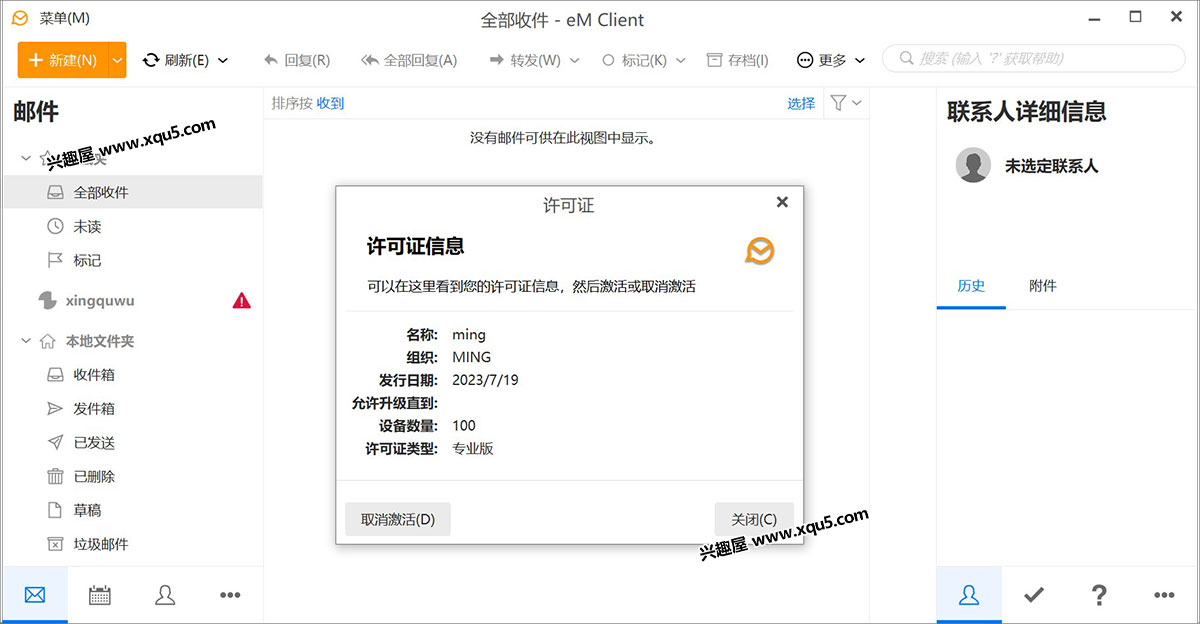Click the search magnifier icon
The height and width of the screenshot is (624, 1200).
[906, 59]
